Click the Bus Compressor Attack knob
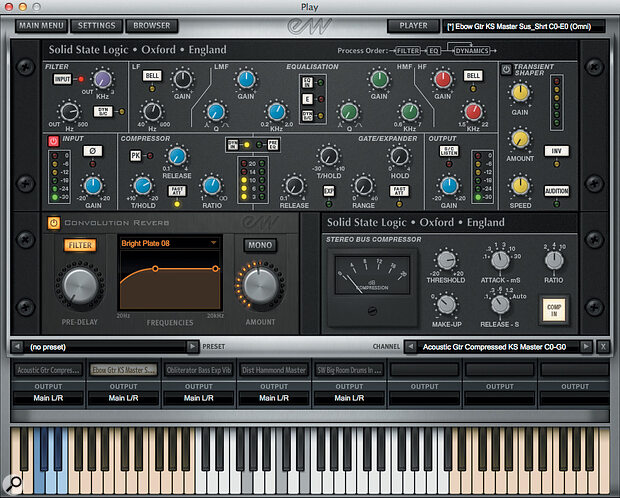 [x=500, y=260]
